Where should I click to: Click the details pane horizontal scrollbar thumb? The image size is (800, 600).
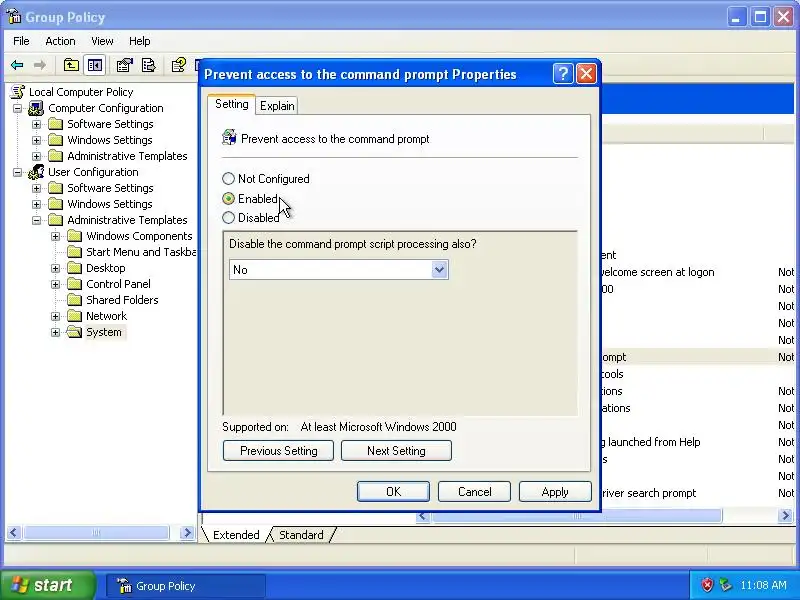pyautogui.click(x=577, y=516)
